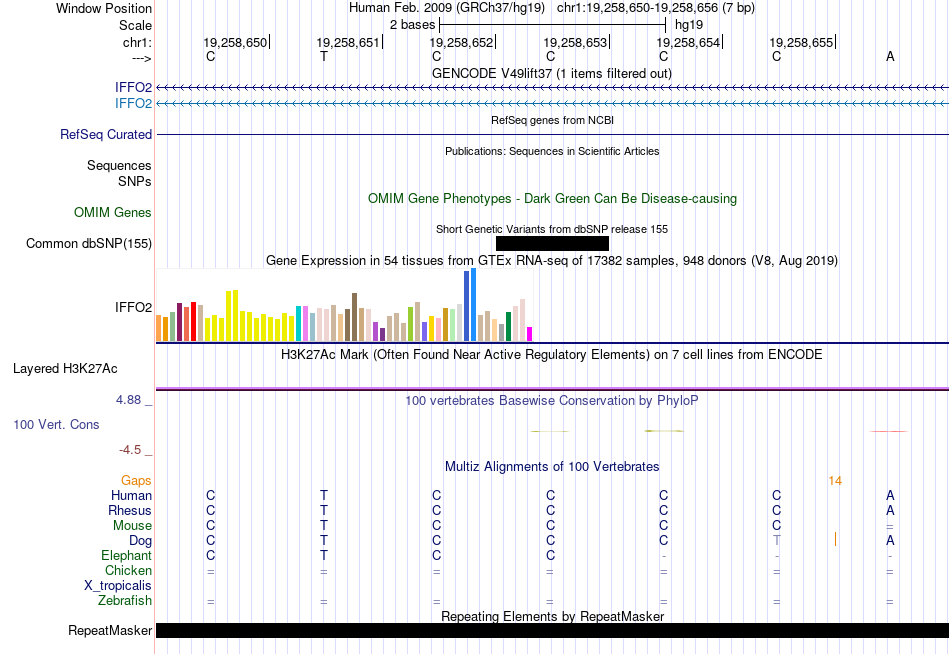The width and height of the screenshot is (950, 654).
Task: Select the 'Human' alignment row label
Action: pyautogui.click(x=131, y=496)
